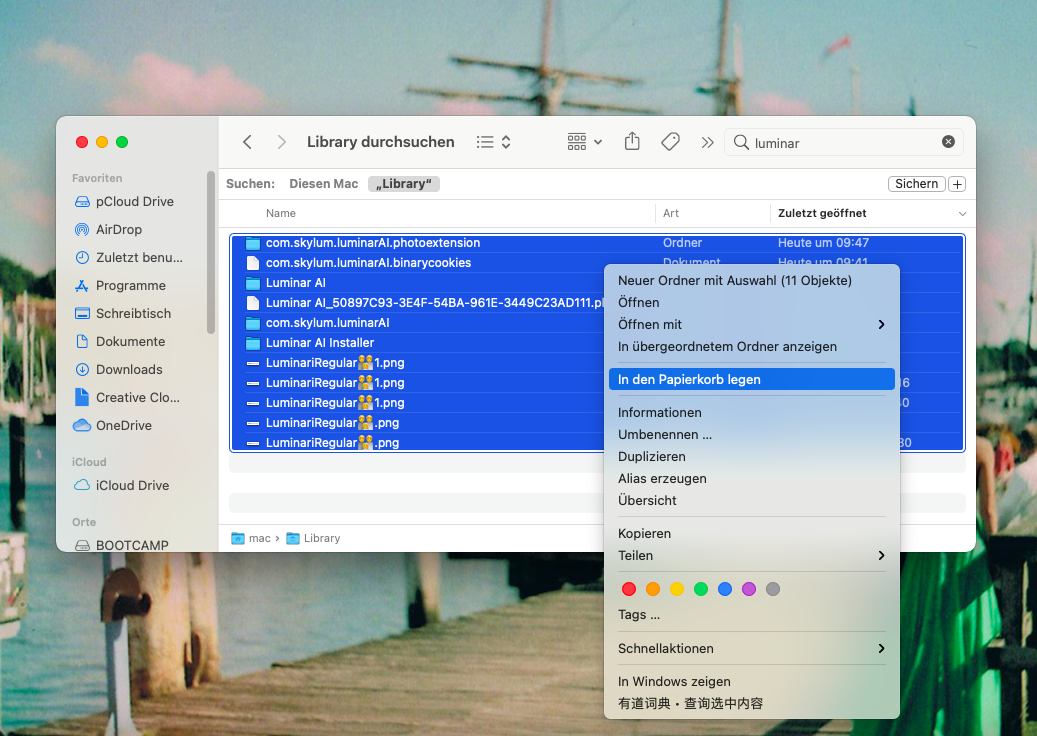The width and height of the screenshot is (1037, 736).
Task: Go forward with the right chevron
Action: 282,142
